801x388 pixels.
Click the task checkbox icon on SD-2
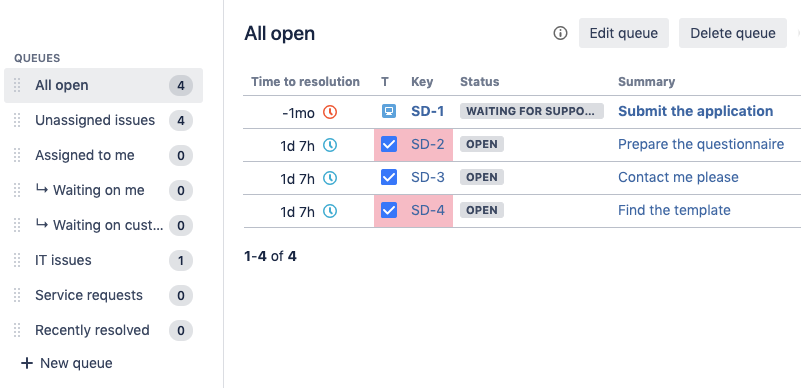click(389, 144)
